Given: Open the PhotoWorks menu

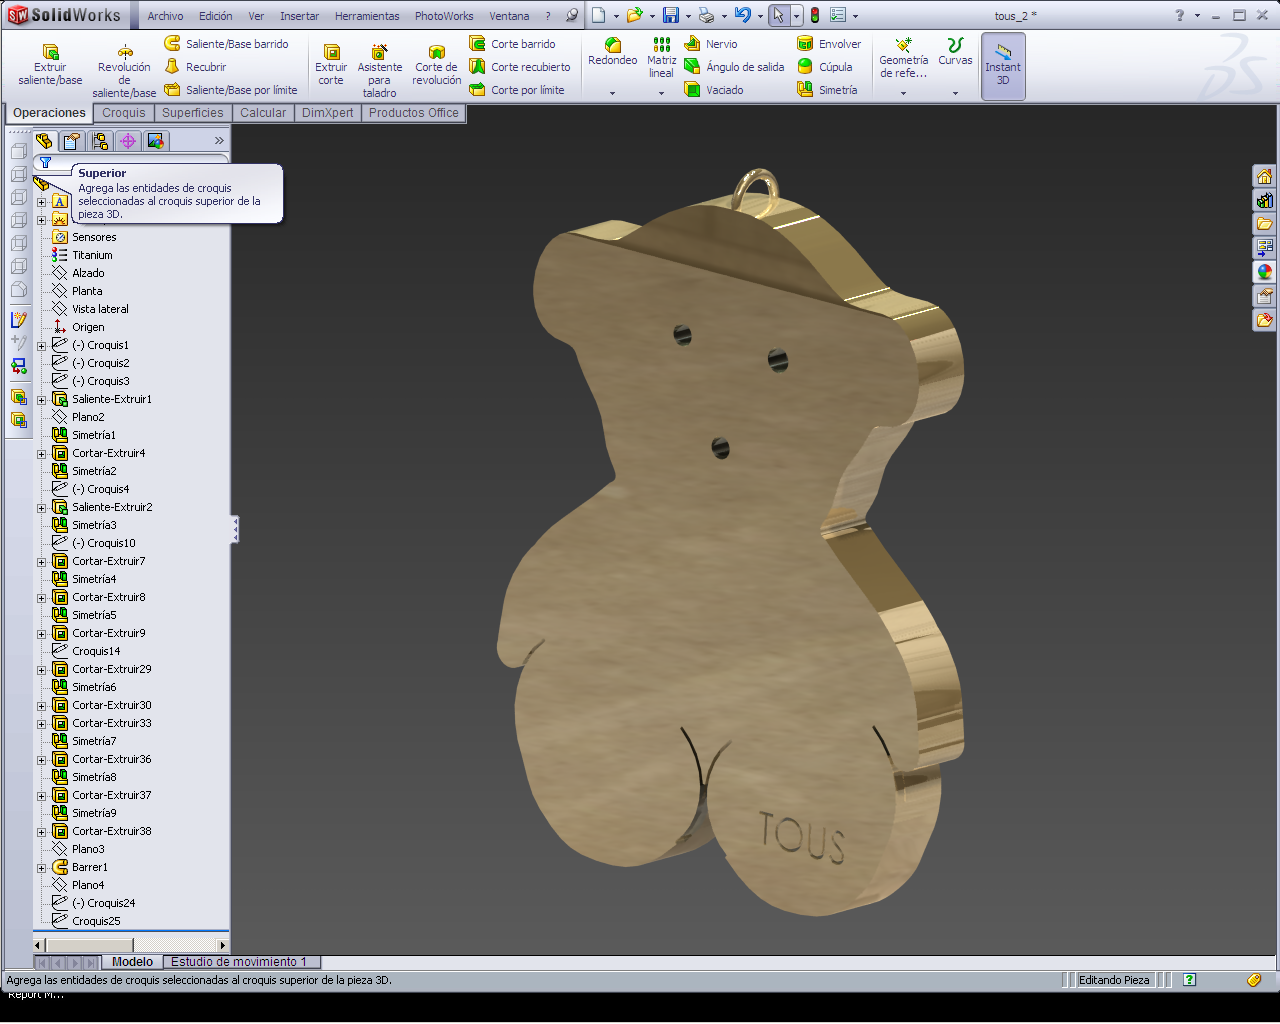Looking at the screenshot, I should click(x=444, y=16).
